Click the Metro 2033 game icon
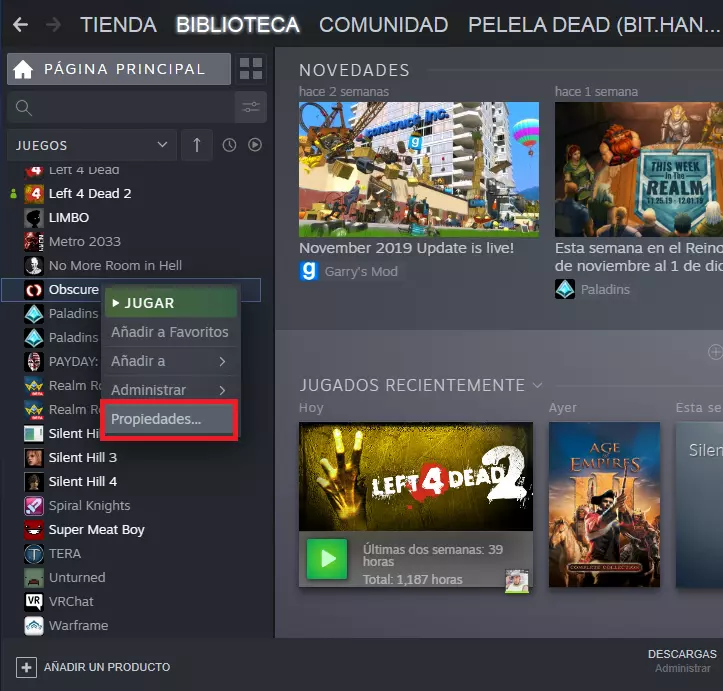This screenshot has width=723, height=691. tap(34, 242)
